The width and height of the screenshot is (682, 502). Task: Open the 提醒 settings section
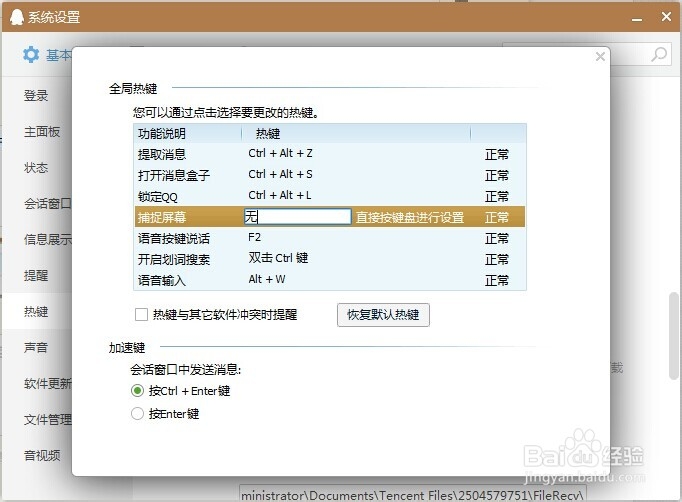(x=36, y=276)
